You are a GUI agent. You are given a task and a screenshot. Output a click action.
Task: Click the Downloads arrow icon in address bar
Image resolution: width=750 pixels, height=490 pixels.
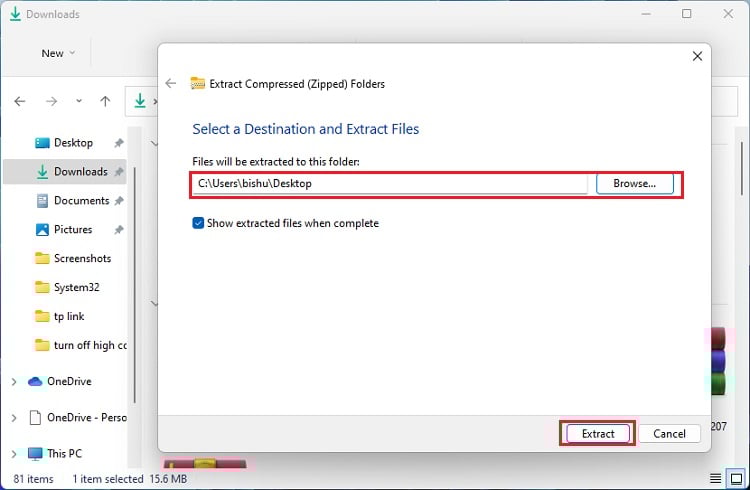point(140,101)
